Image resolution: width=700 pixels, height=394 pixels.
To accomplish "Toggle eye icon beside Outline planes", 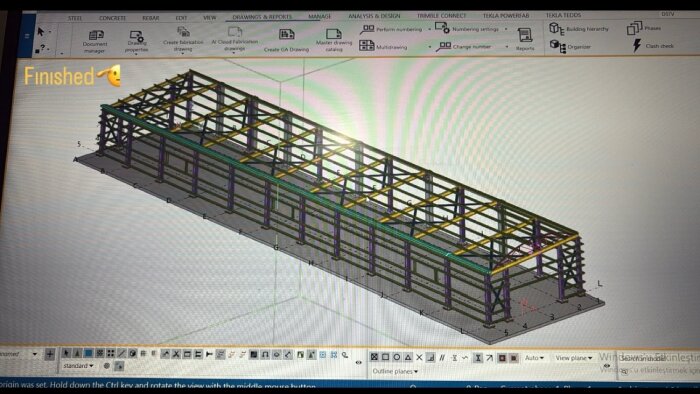I will pos(358,363).
